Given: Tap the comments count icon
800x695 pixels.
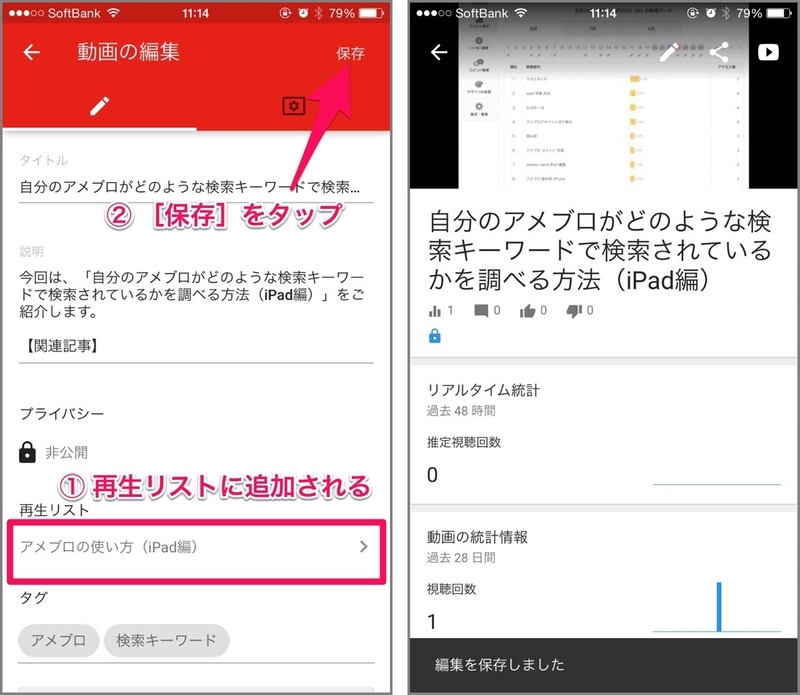Looking at the screenshot, I should pyautogui.click(x=481, y=311).
